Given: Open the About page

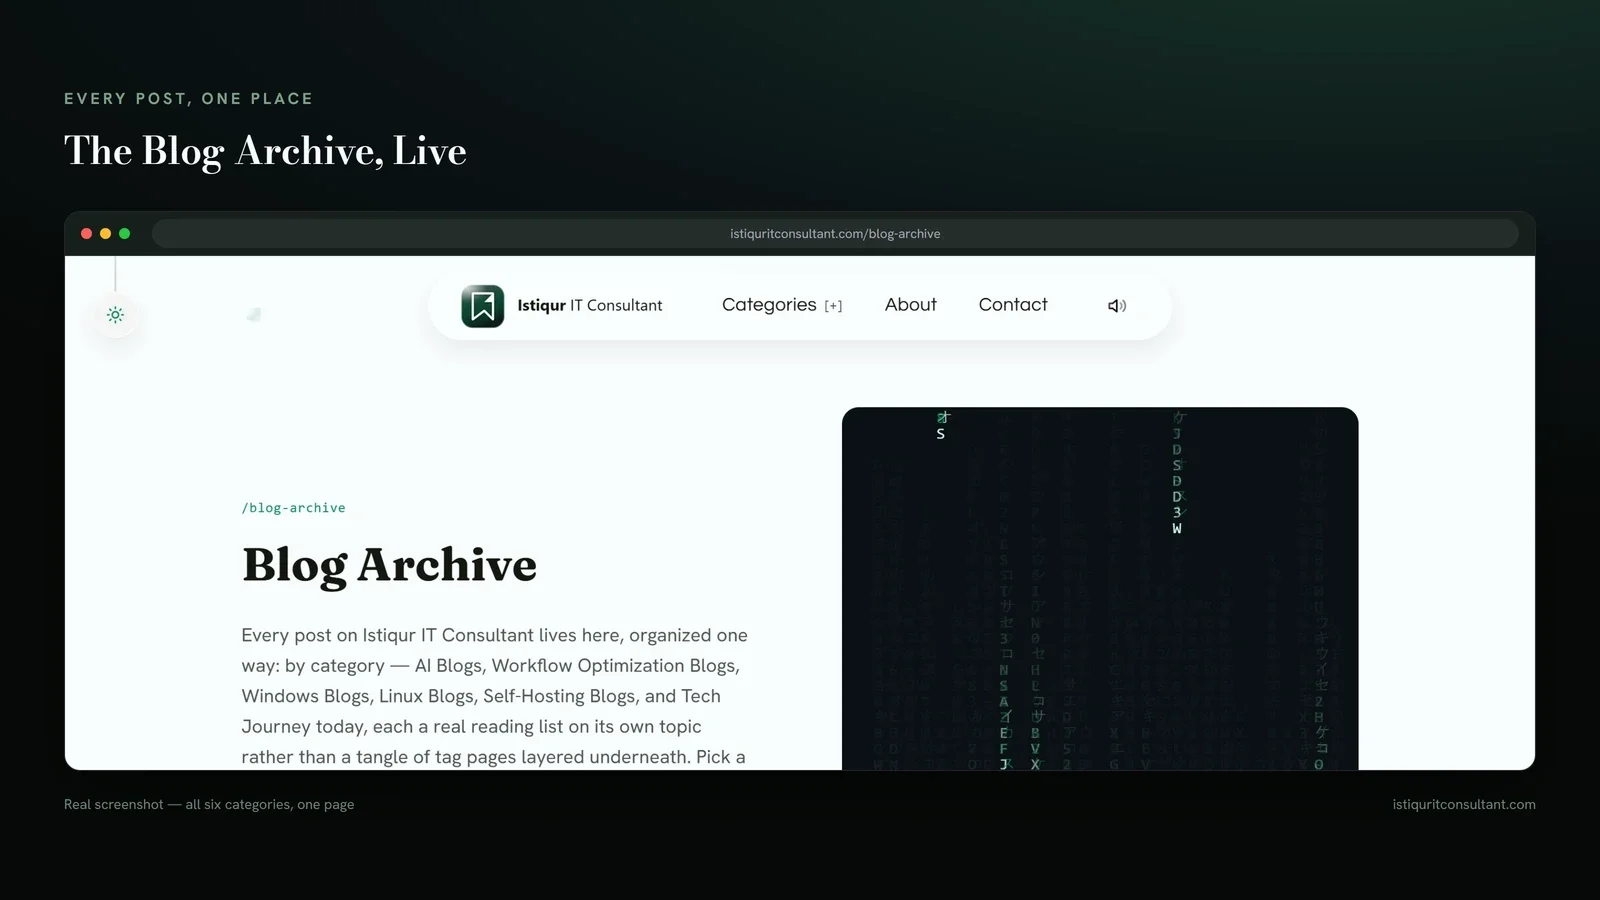Looking at the screenshot, I should coord(910,305).
